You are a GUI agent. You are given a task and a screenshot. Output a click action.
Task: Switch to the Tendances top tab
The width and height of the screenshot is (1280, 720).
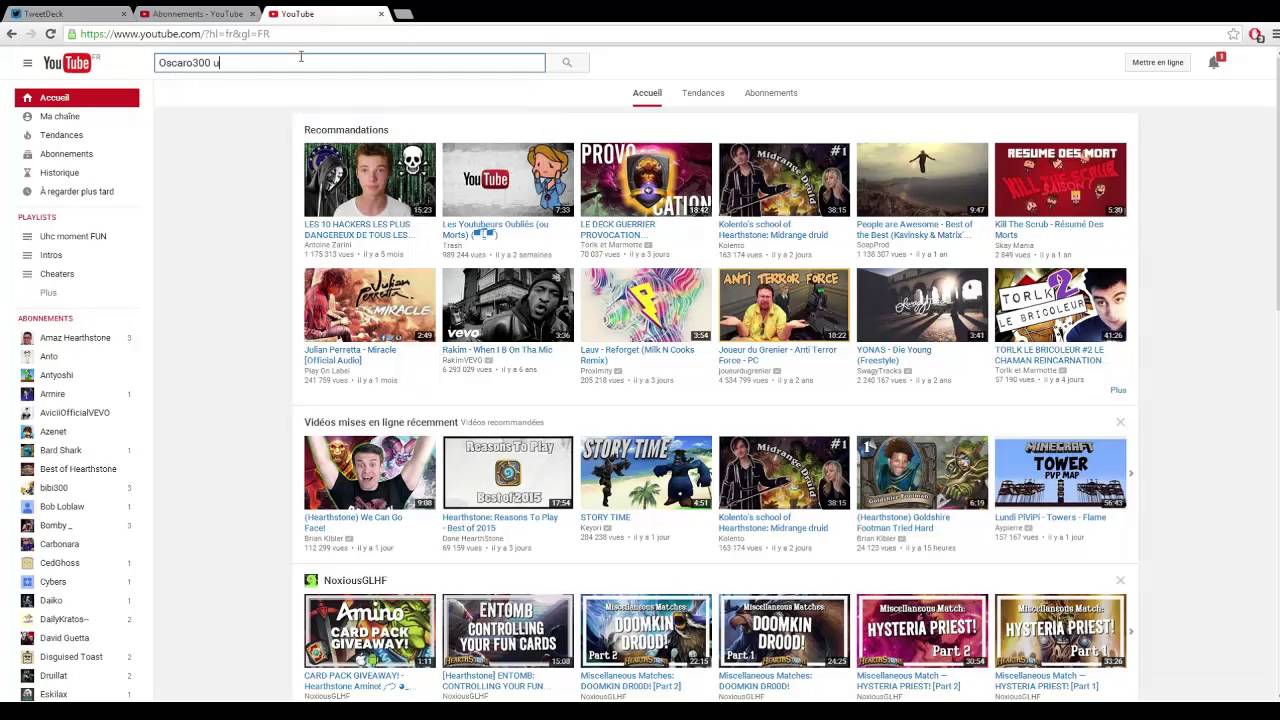click(703, 93)
